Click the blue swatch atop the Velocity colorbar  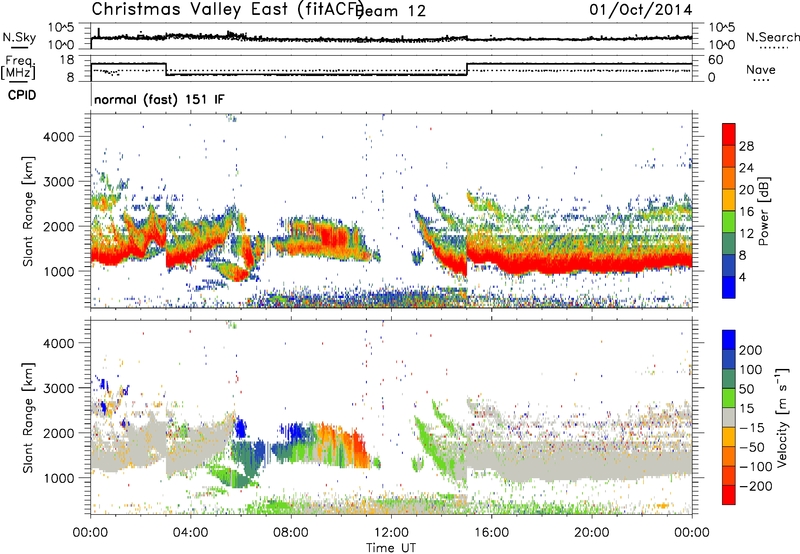pos(729,340)
